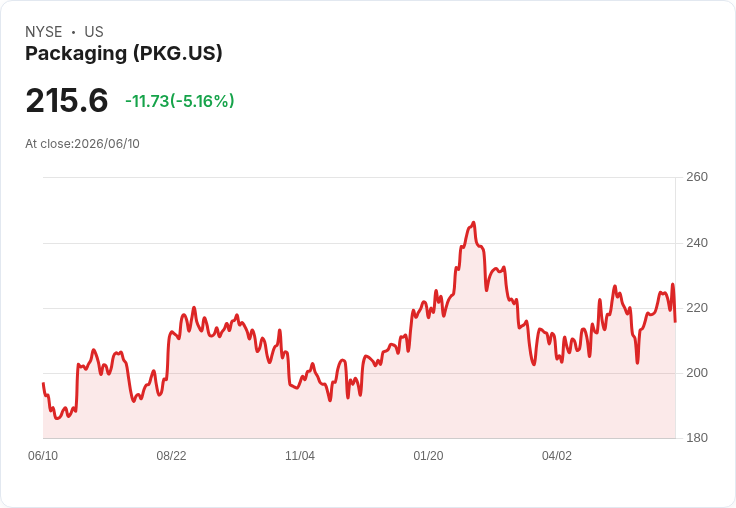The image size is (736, 508).
Task: Select the 215.6 current price value
Action: 67,100
